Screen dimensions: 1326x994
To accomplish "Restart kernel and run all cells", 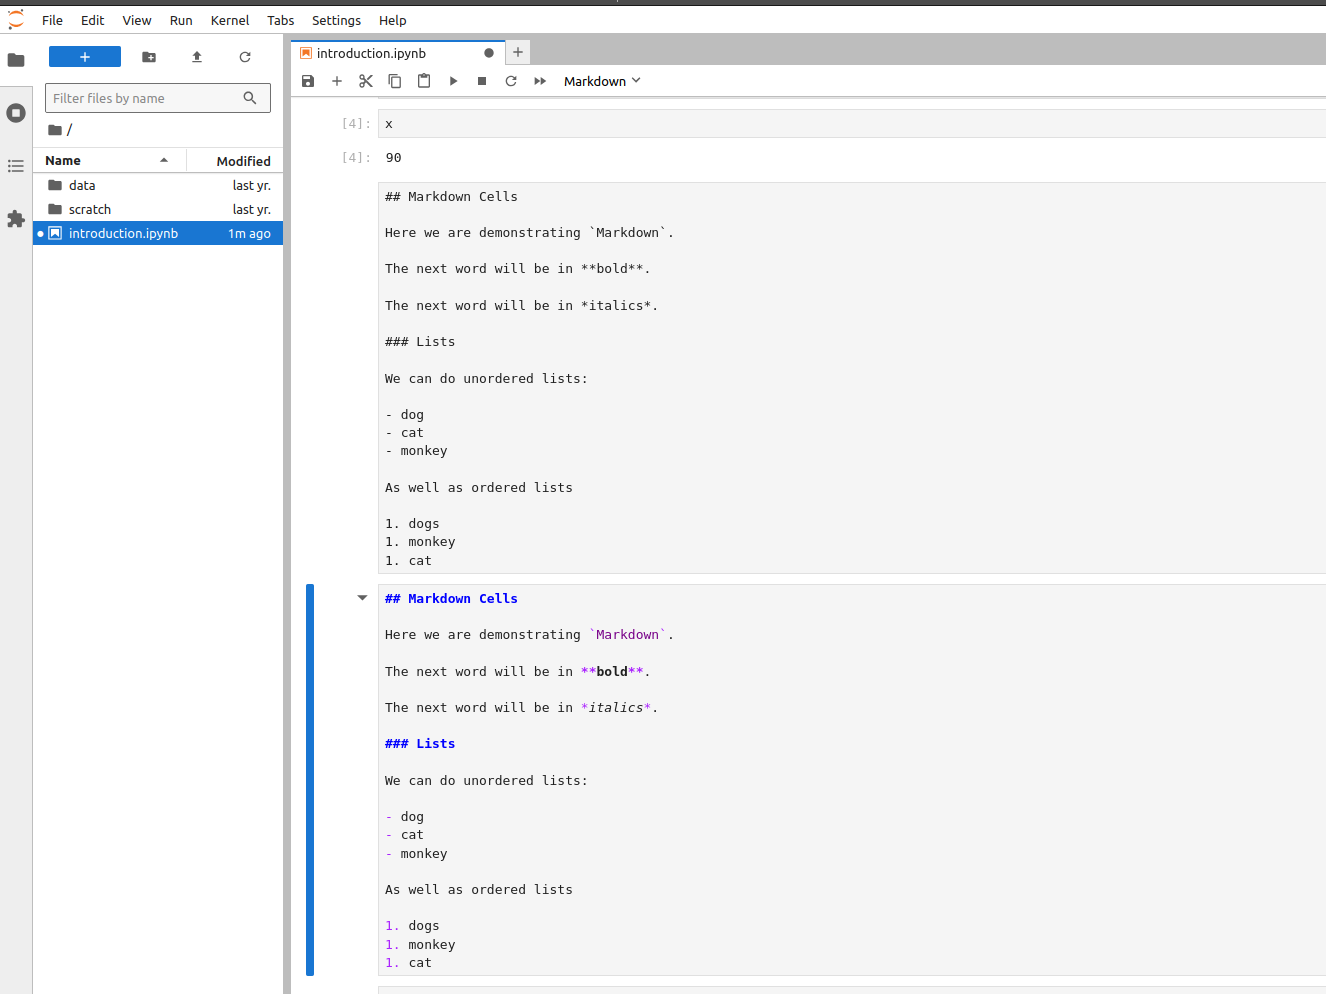I will pyautogui.click(x=540, y=81).
